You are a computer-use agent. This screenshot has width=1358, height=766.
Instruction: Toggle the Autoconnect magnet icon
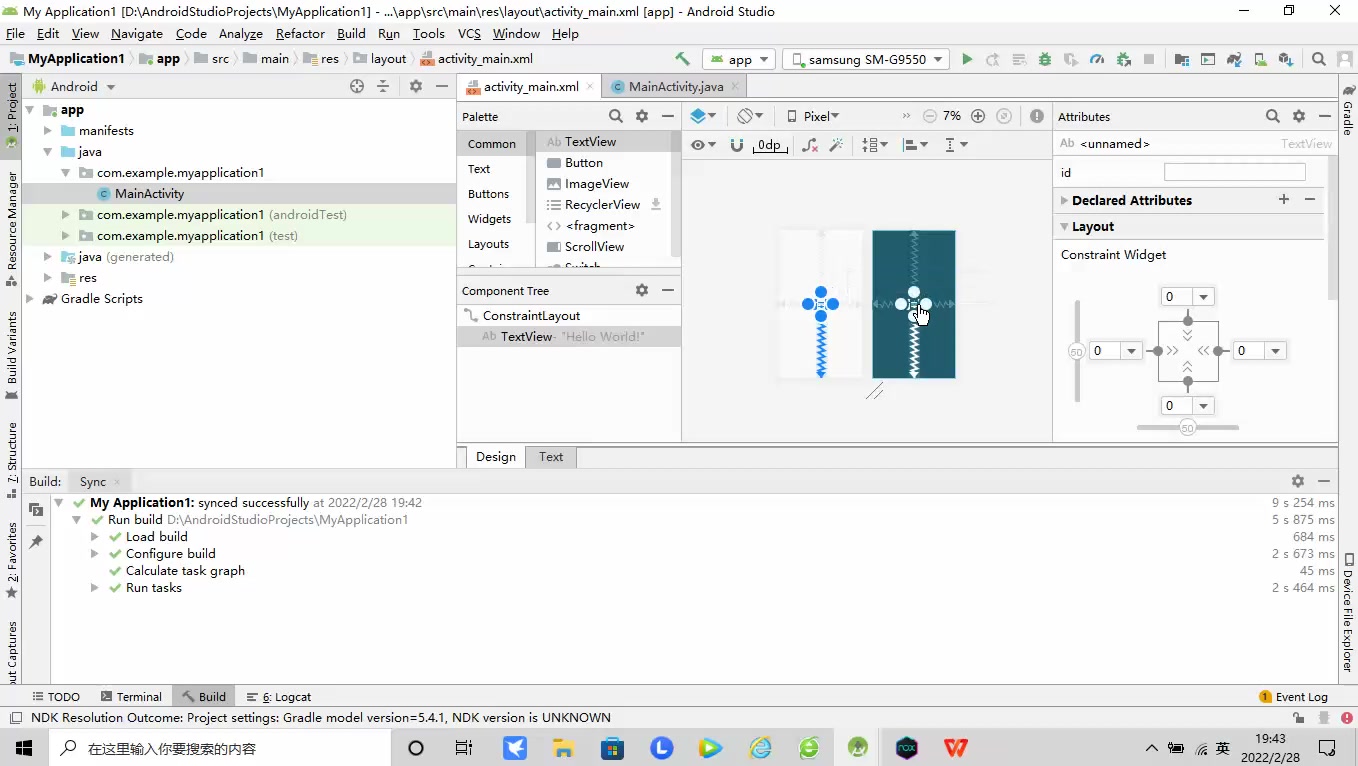click(x=737, y=145)
